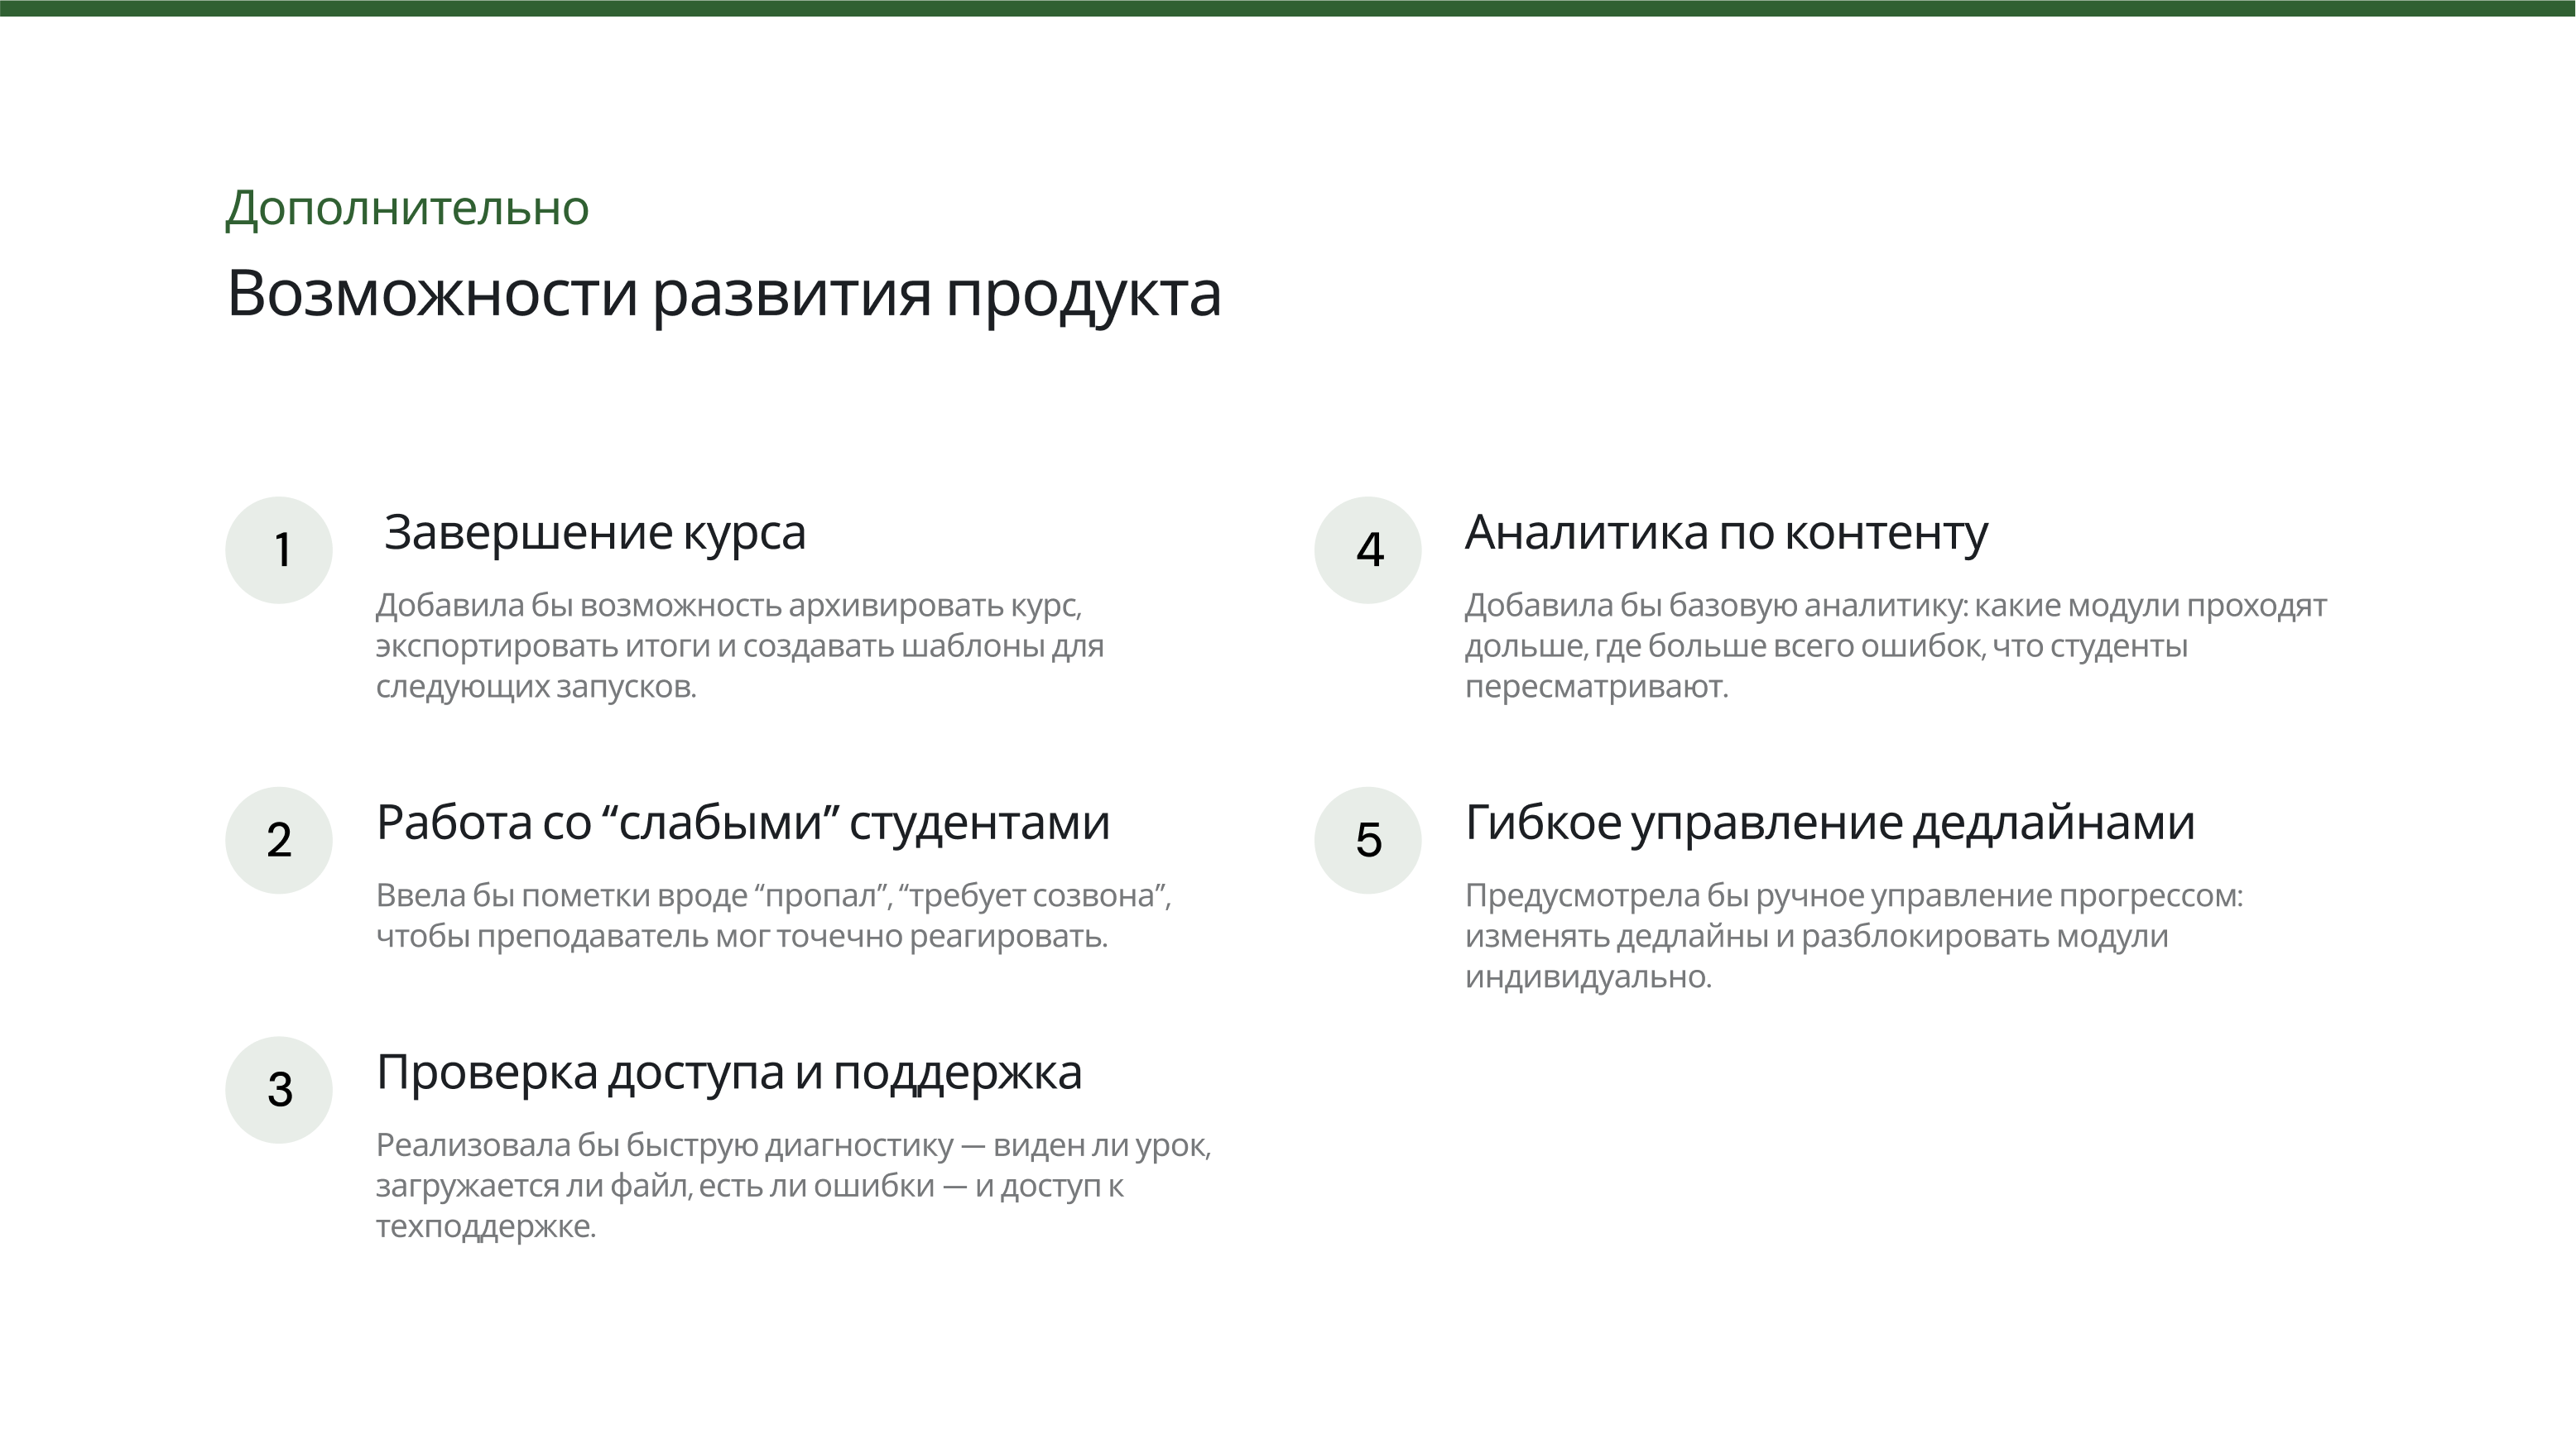
Task: Click the number 4 circle badge
Action: coord(1367,550)
